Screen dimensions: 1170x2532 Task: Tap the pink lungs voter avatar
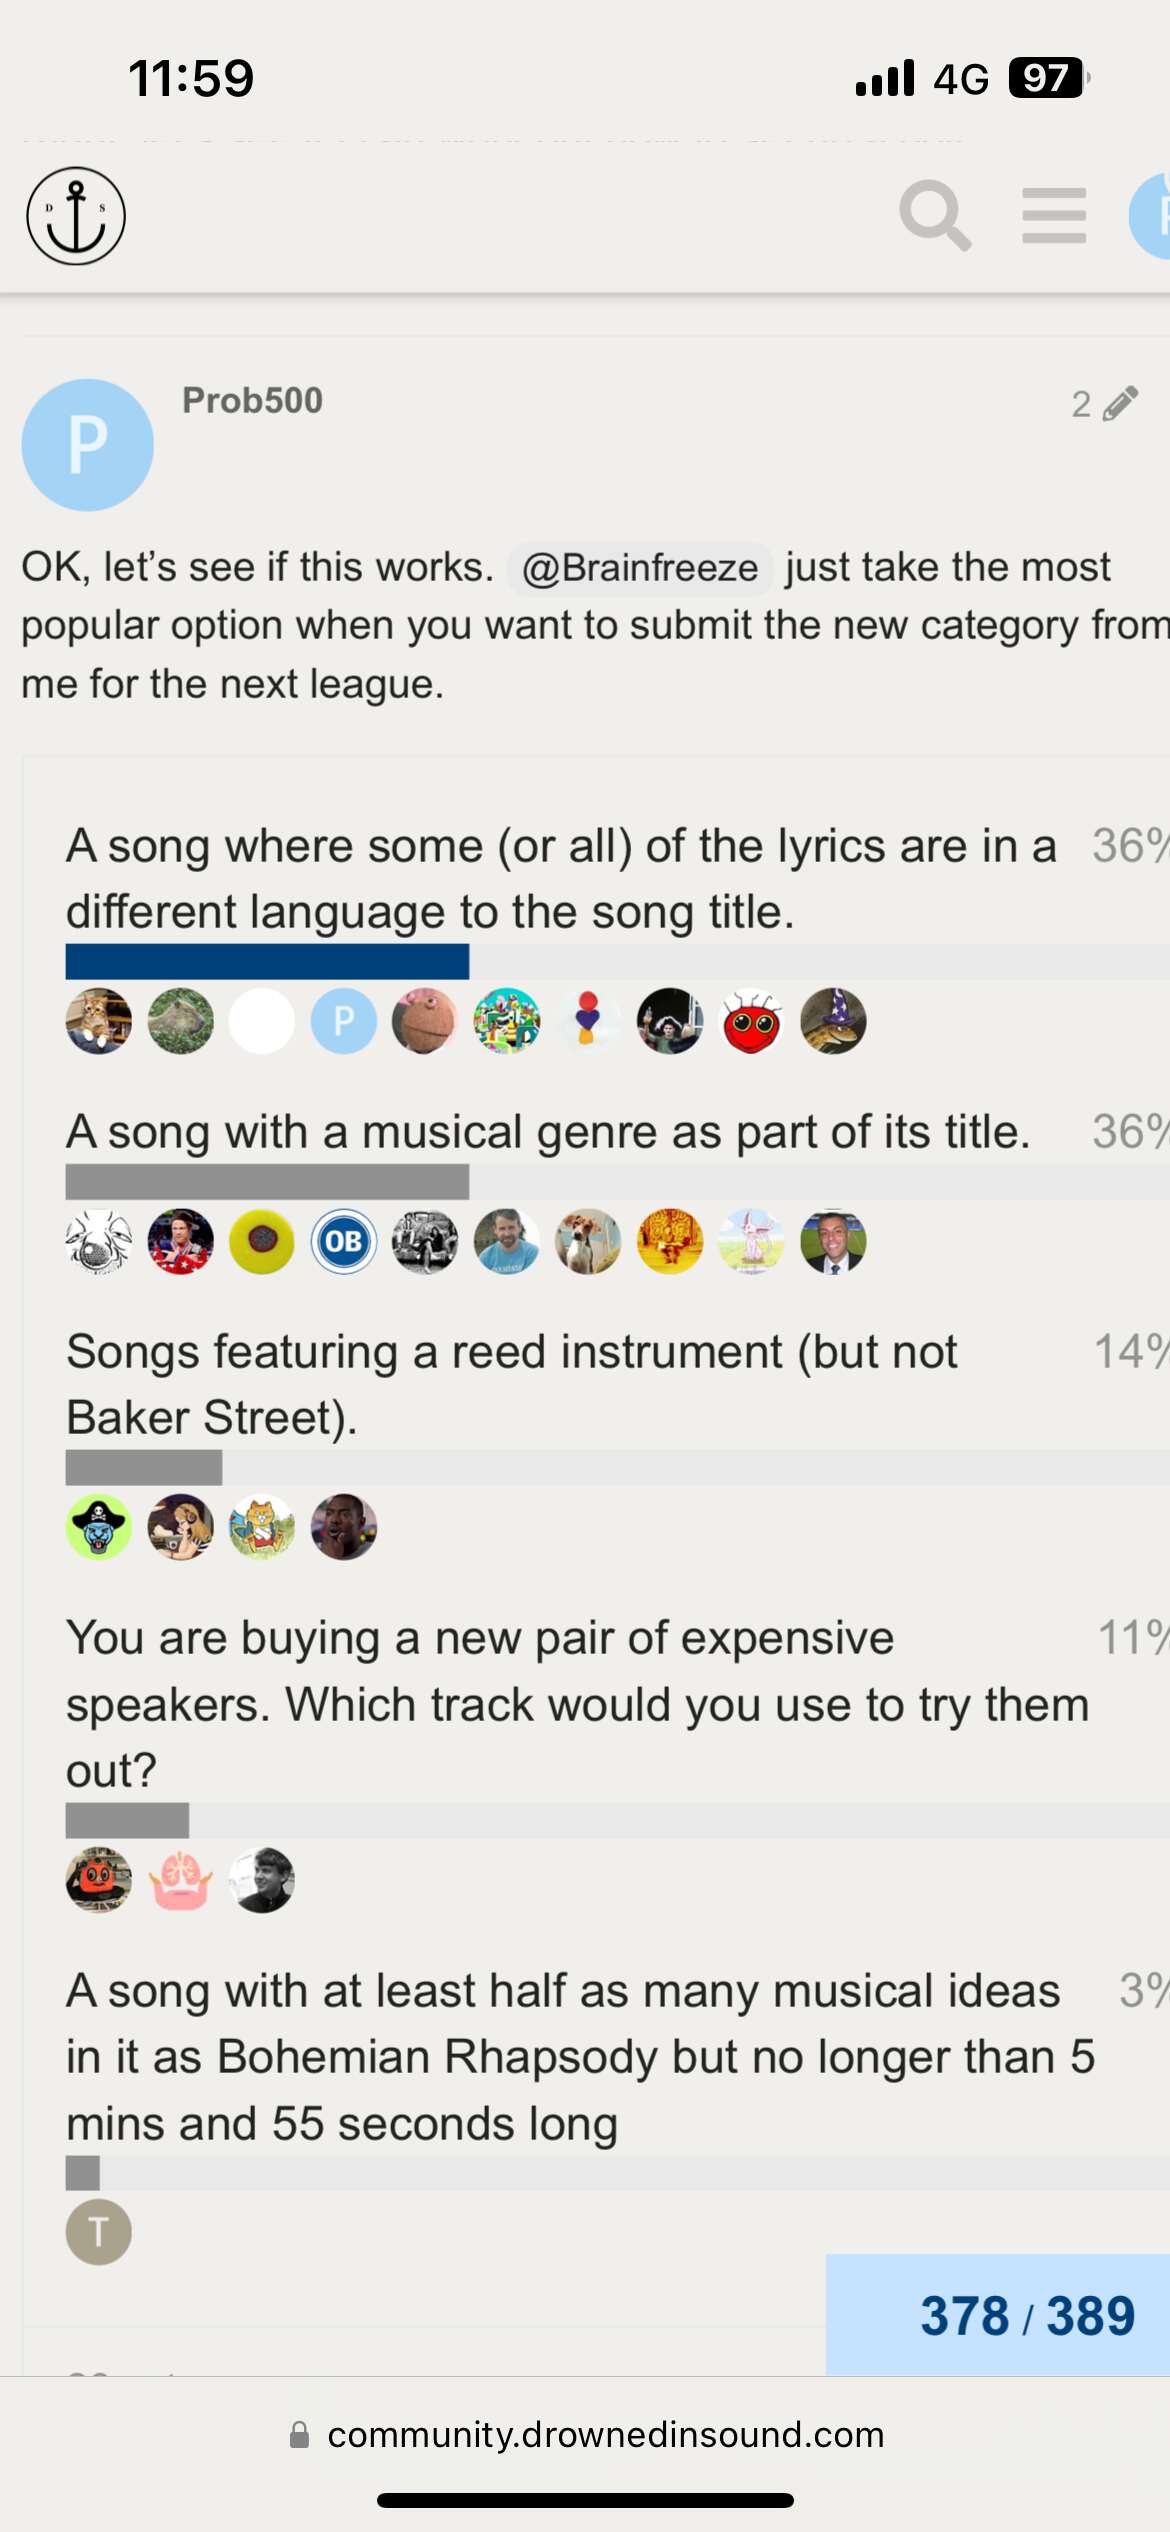181,1880
